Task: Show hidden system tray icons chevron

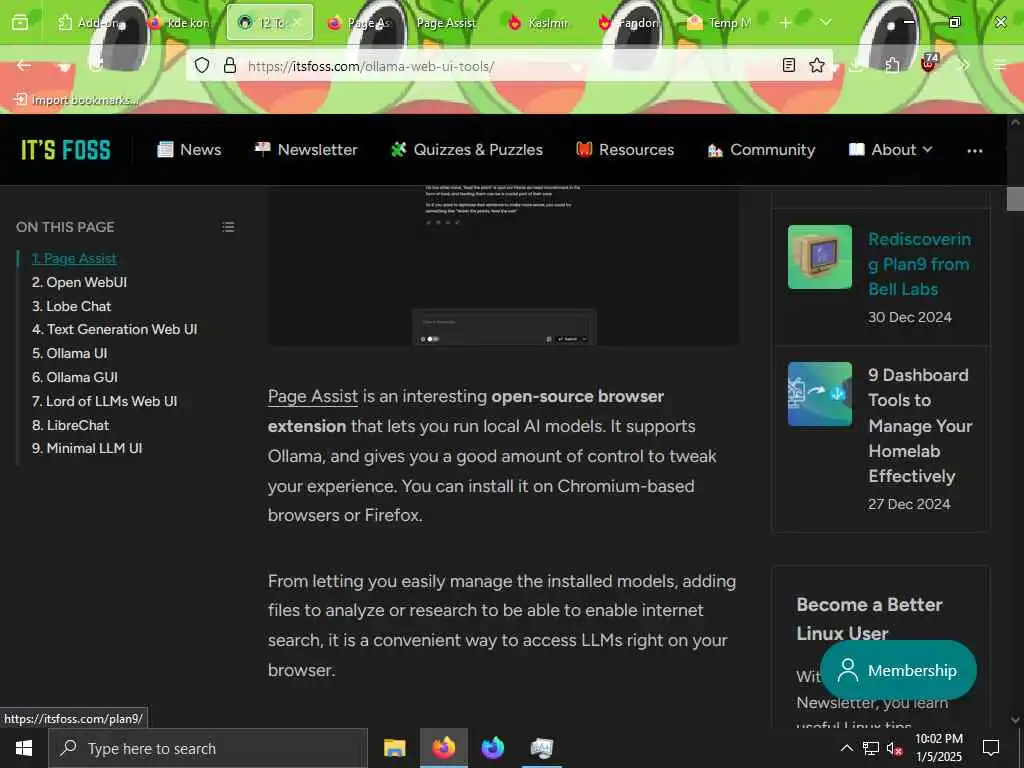Action: click(x=846, y=748)
